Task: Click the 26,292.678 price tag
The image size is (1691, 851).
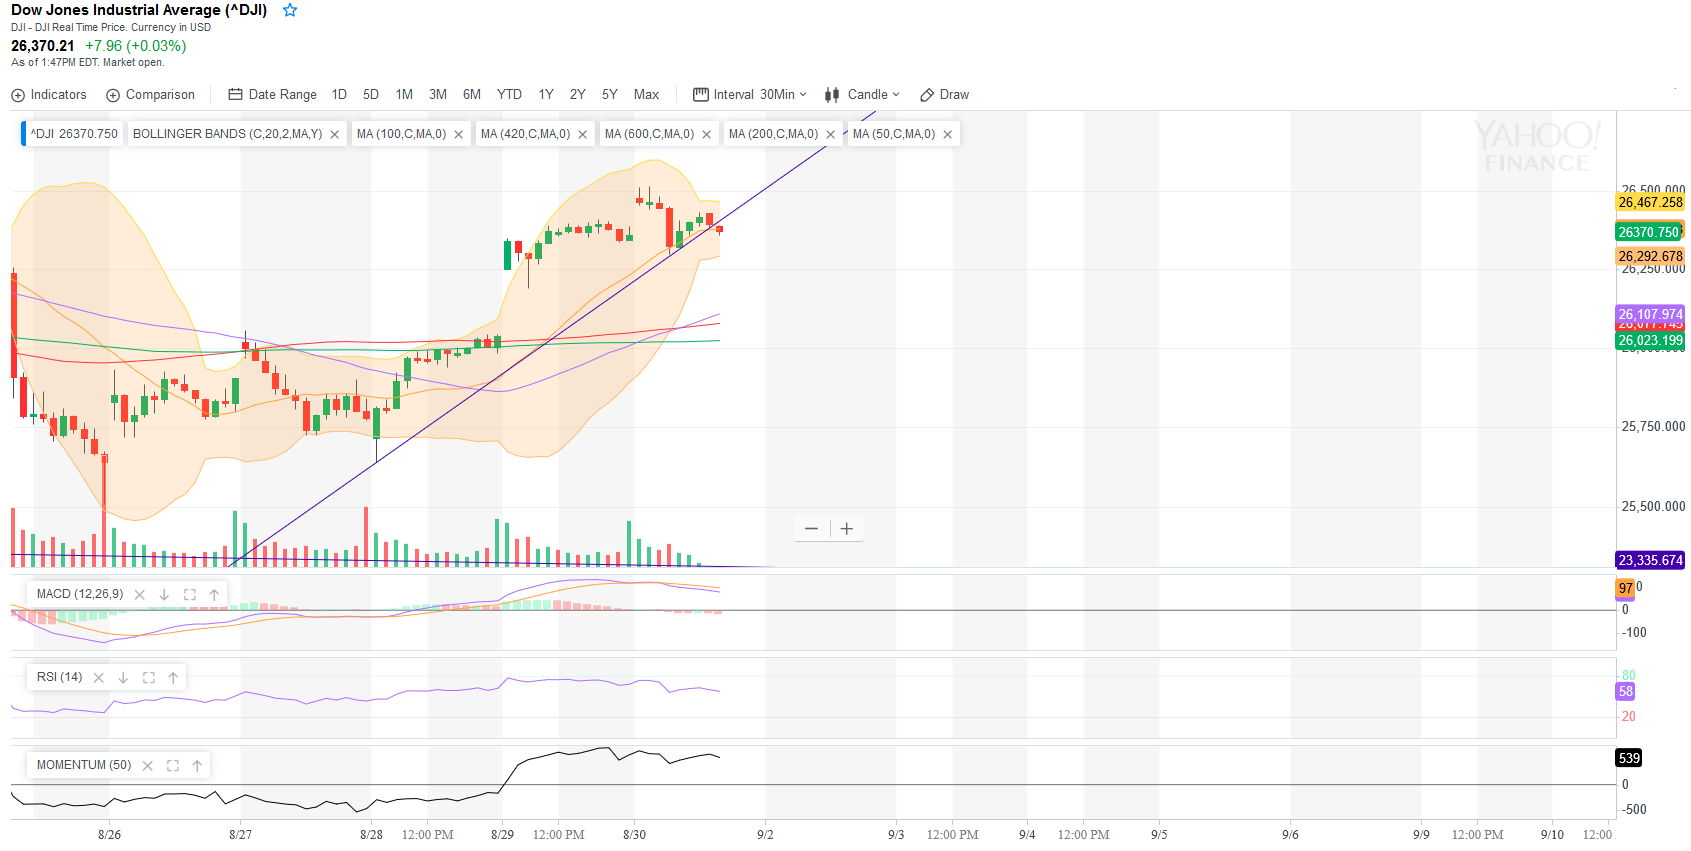Action: click(x=1650, y=256)
